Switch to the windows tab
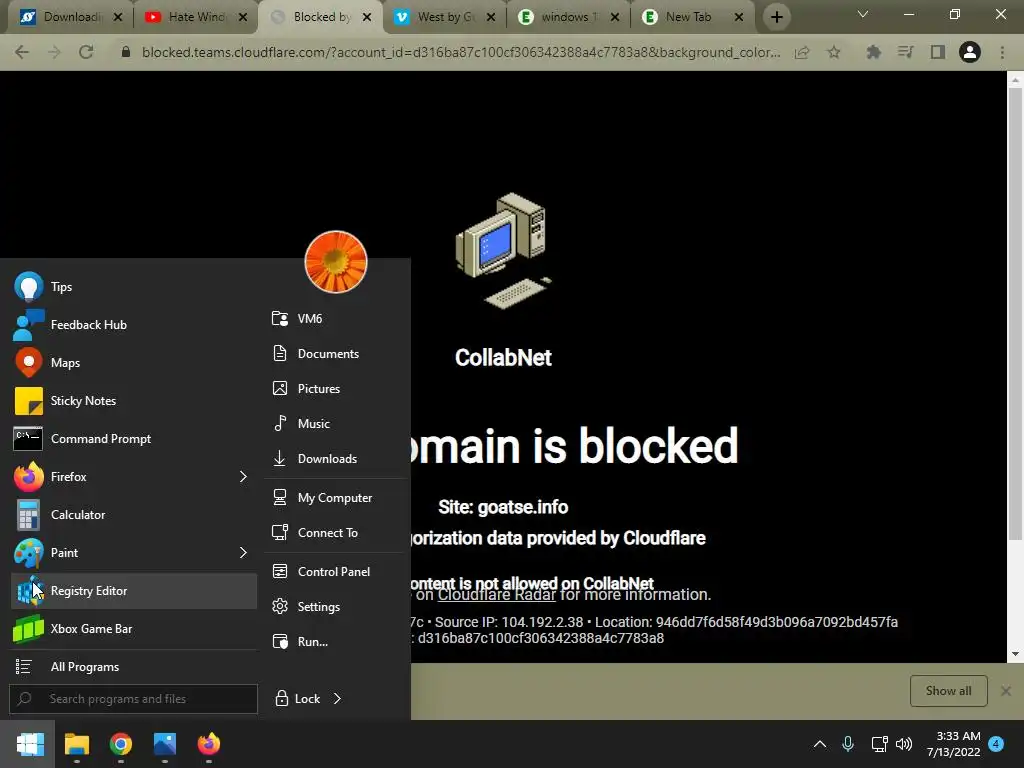The width and height of the screenshot is (1024, 768). [567, 17]
